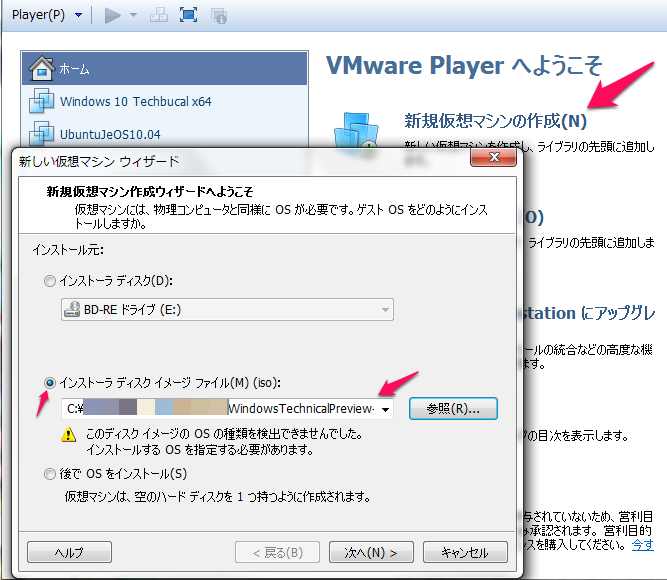Click the VMware Player へようこそ heading
The height and width of the screenshot is (580, 667).
point(464,66)
